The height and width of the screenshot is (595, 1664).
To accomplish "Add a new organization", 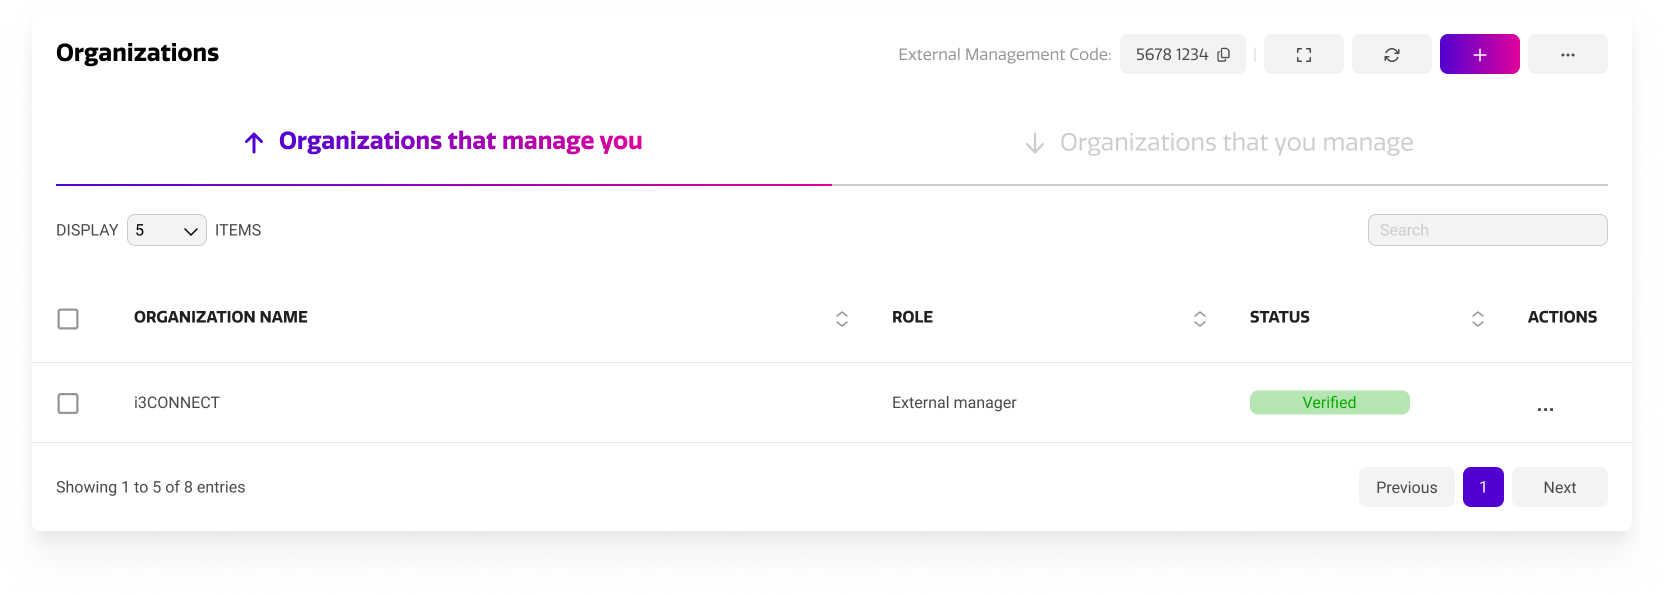I will pyautogui.click(x=1479, y=54).
